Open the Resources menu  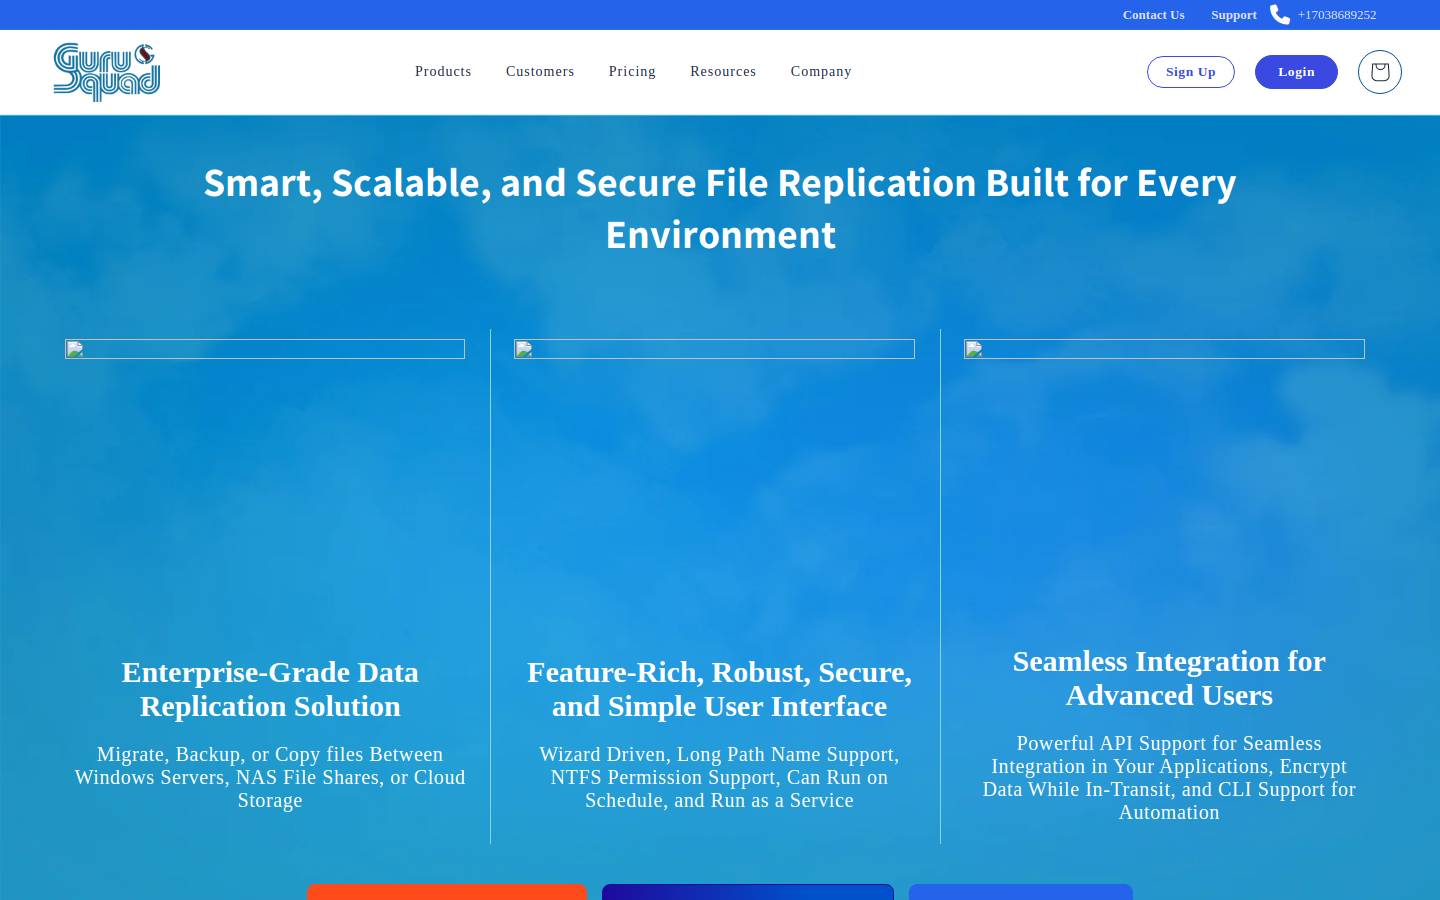click(723, 72)
